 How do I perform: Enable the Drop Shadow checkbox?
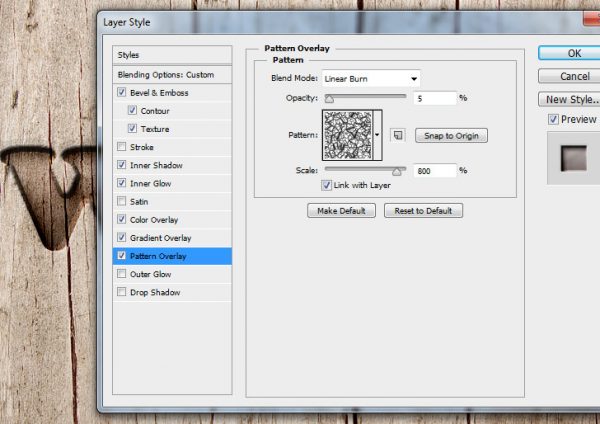122,292
